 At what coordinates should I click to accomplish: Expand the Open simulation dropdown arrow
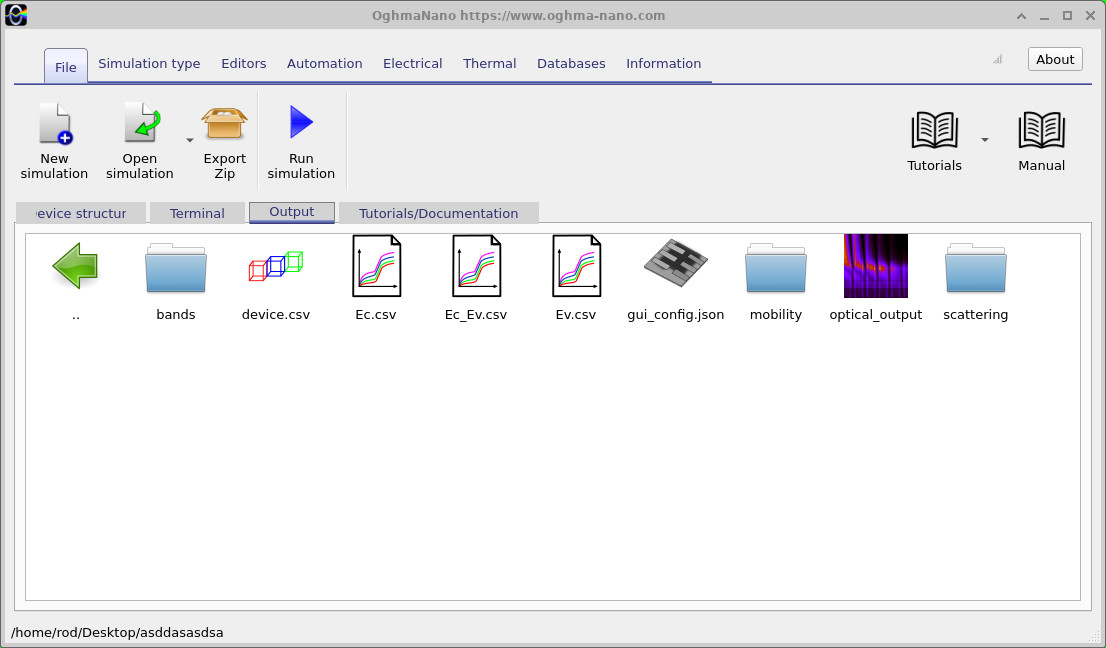[190, 140]
